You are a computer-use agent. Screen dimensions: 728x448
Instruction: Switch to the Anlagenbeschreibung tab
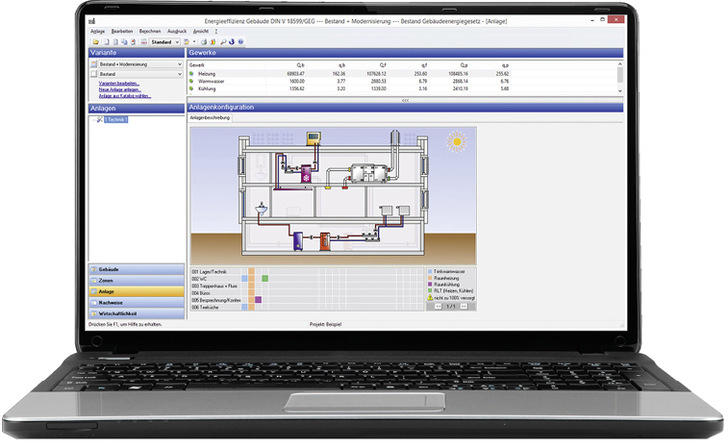click(x=211, y=117)
